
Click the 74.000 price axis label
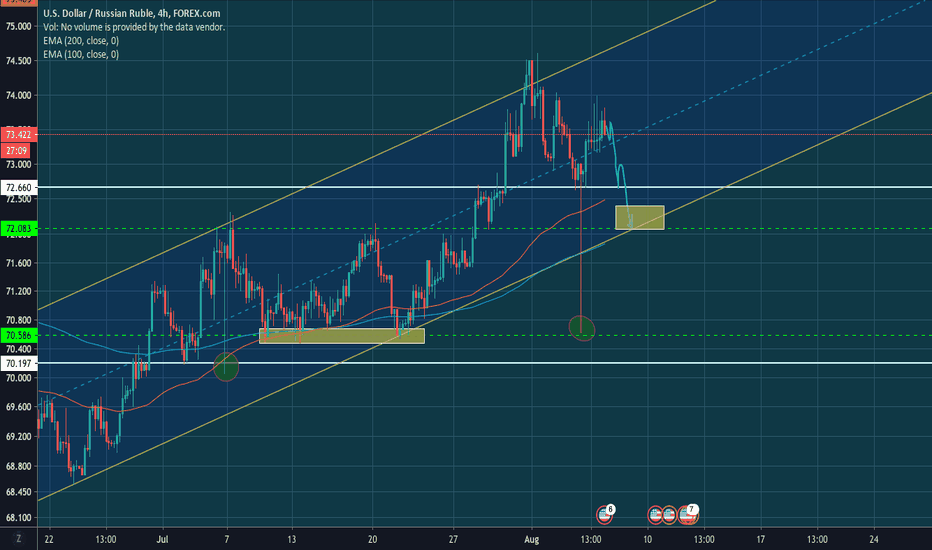pyautogui.click(x=18, y=95)
